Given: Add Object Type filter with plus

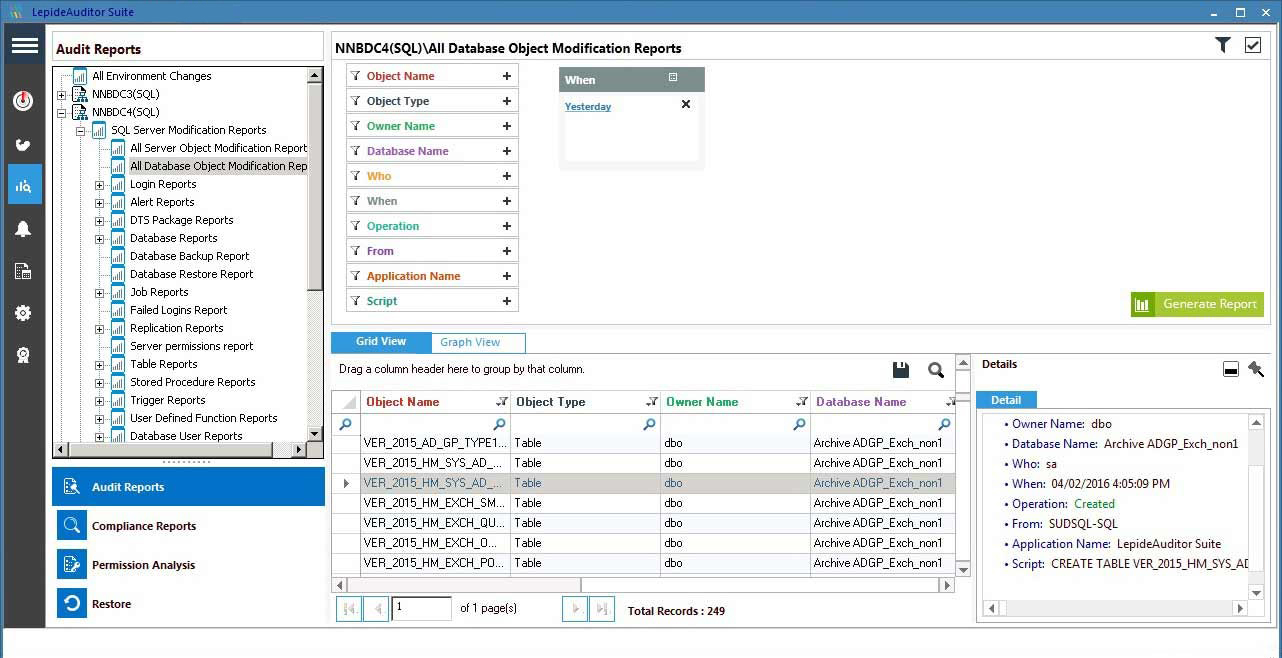Looking at the screenshot, I should point(507,101).
